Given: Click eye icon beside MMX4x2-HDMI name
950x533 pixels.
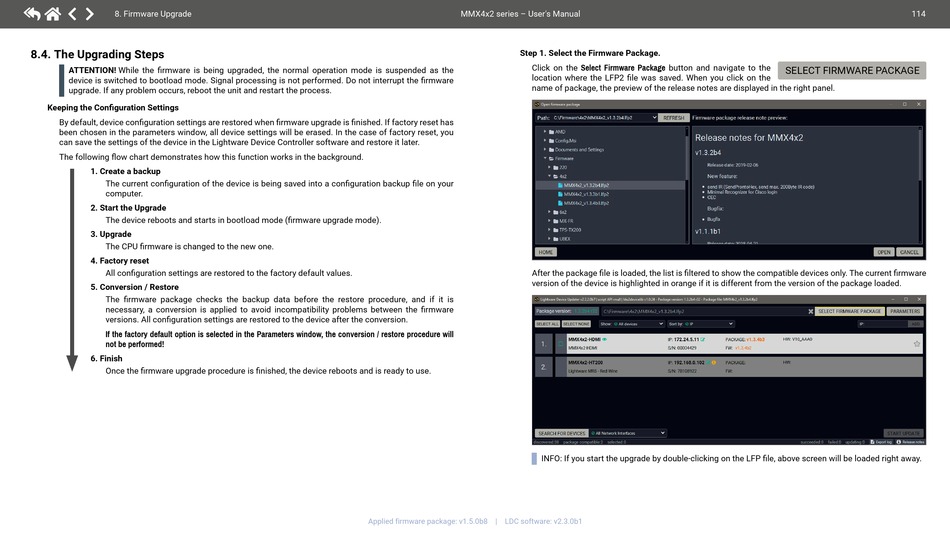Looking at the screenshot, I should point(605,339).
